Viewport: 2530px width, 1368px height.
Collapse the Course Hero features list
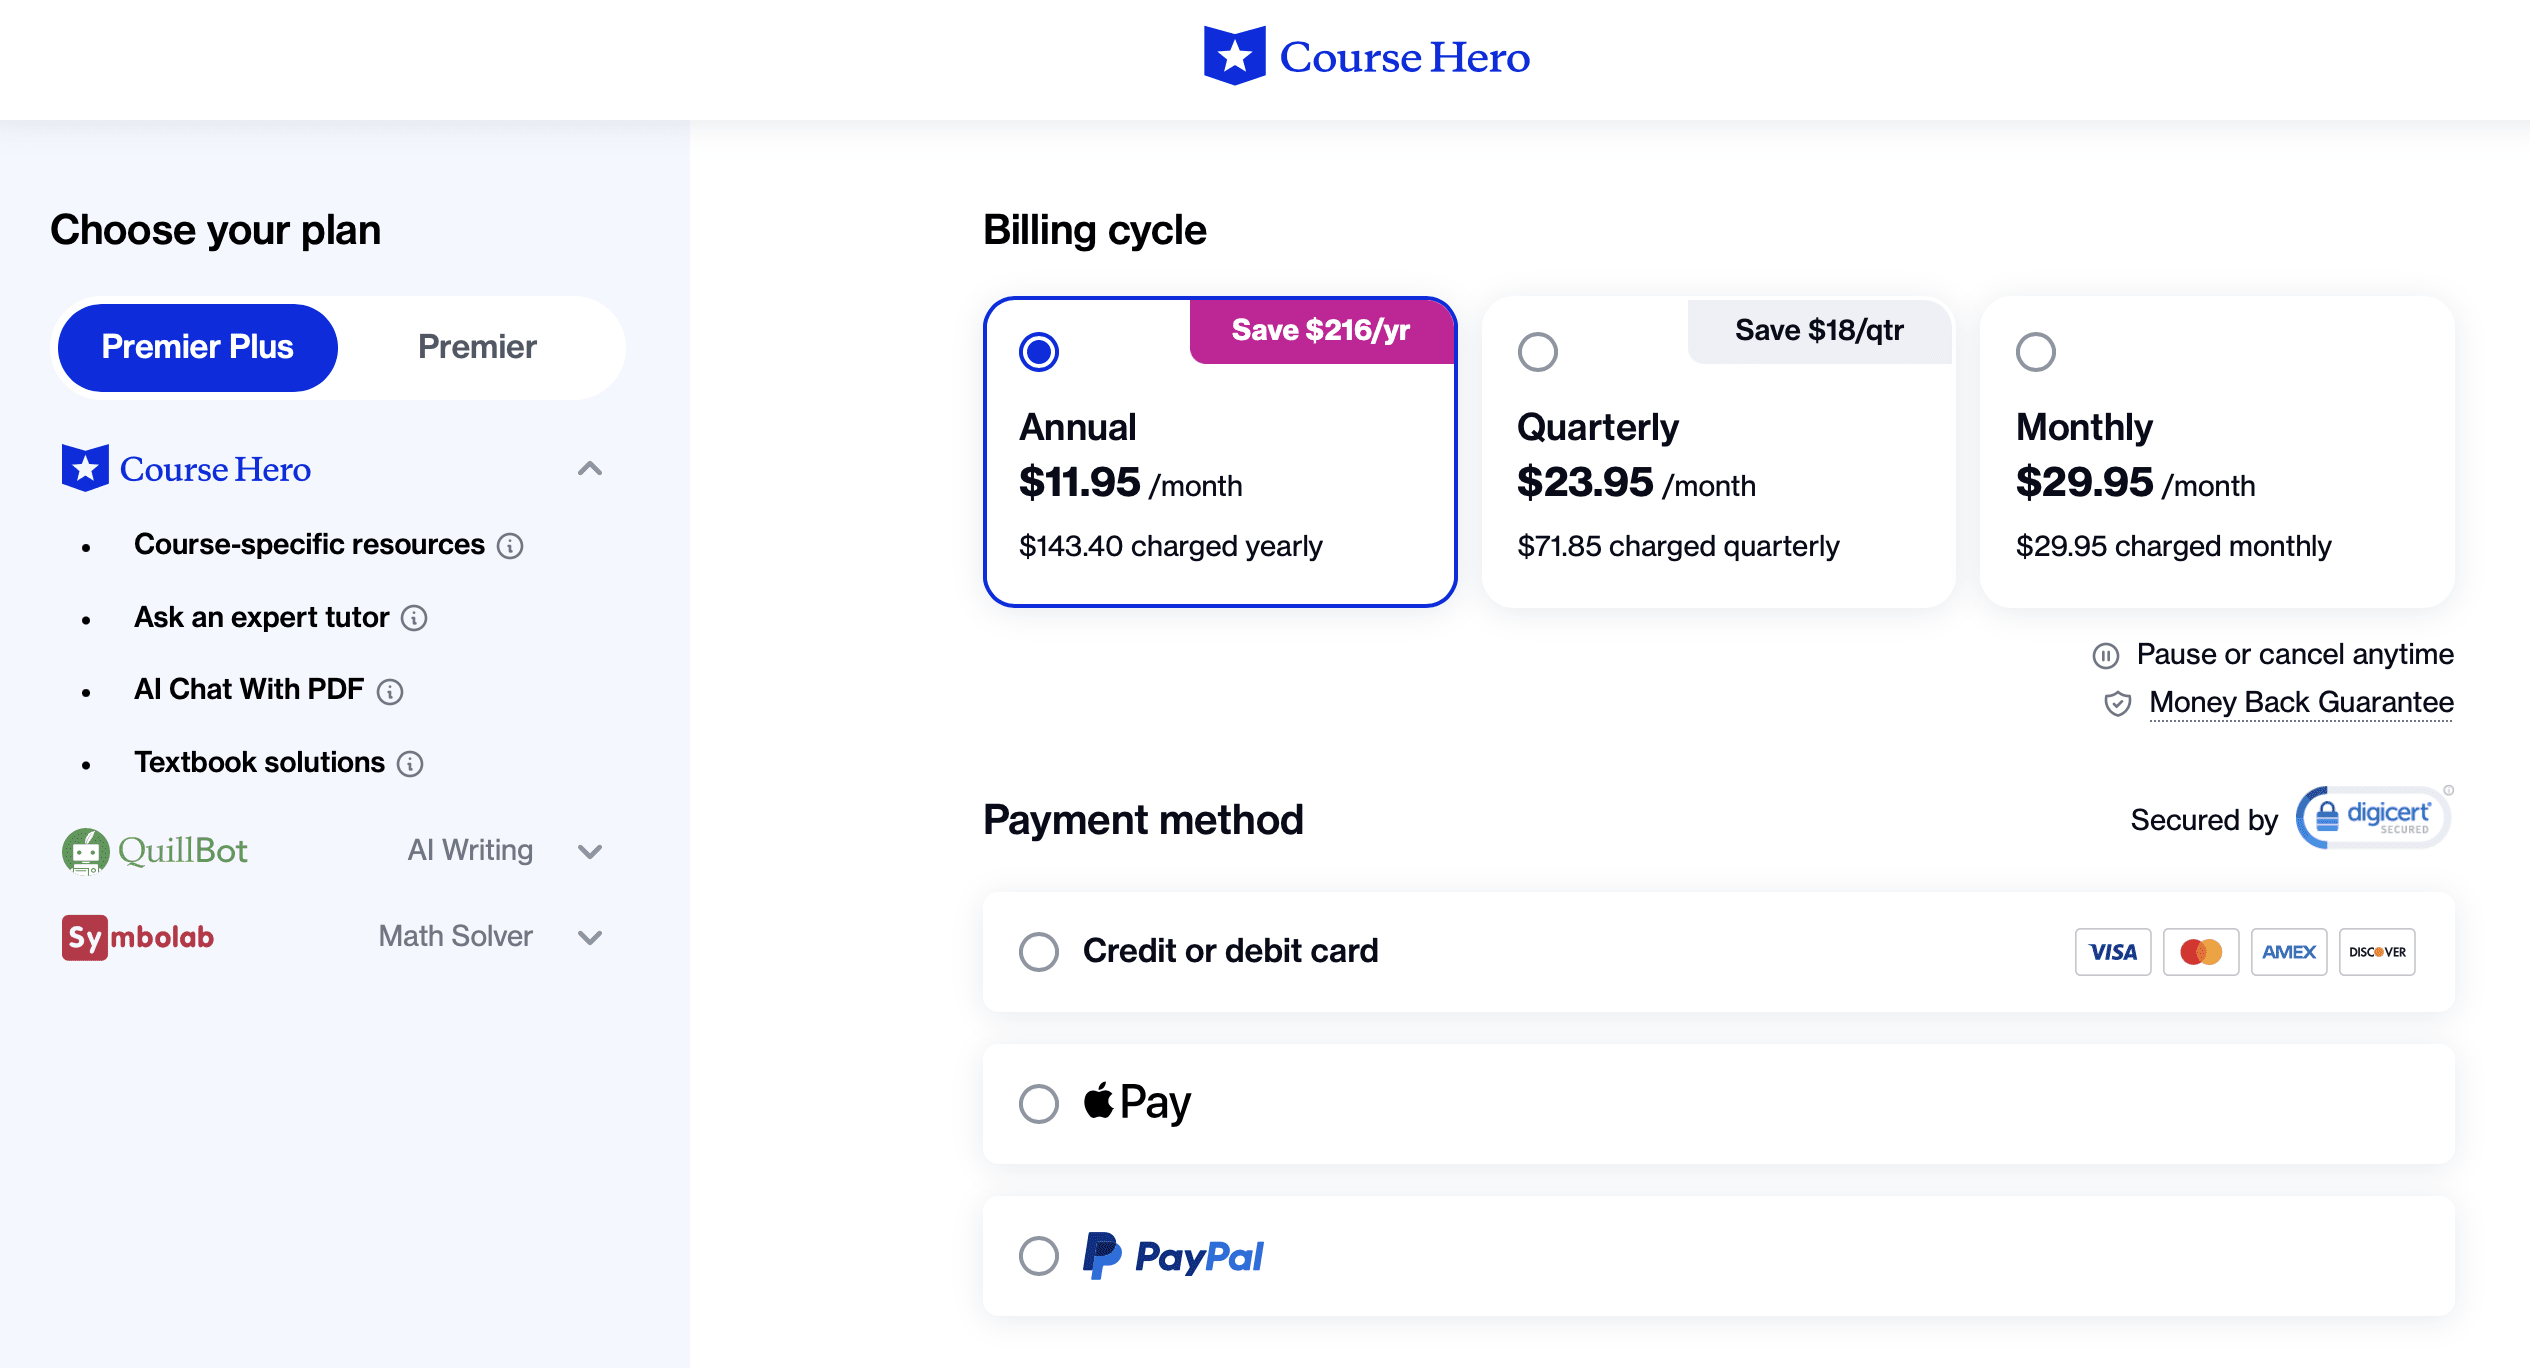pos(590,469)
